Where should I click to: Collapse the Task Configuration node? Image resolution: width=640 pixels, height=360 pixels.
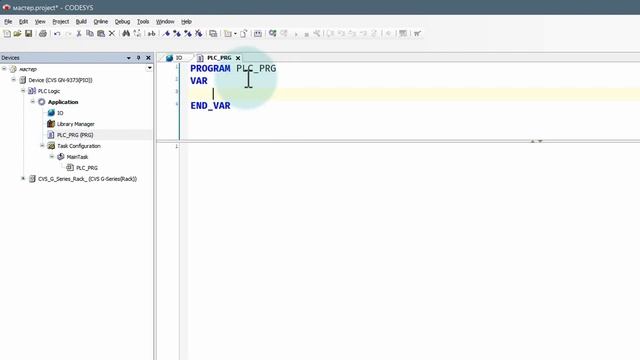click(42, 146)
